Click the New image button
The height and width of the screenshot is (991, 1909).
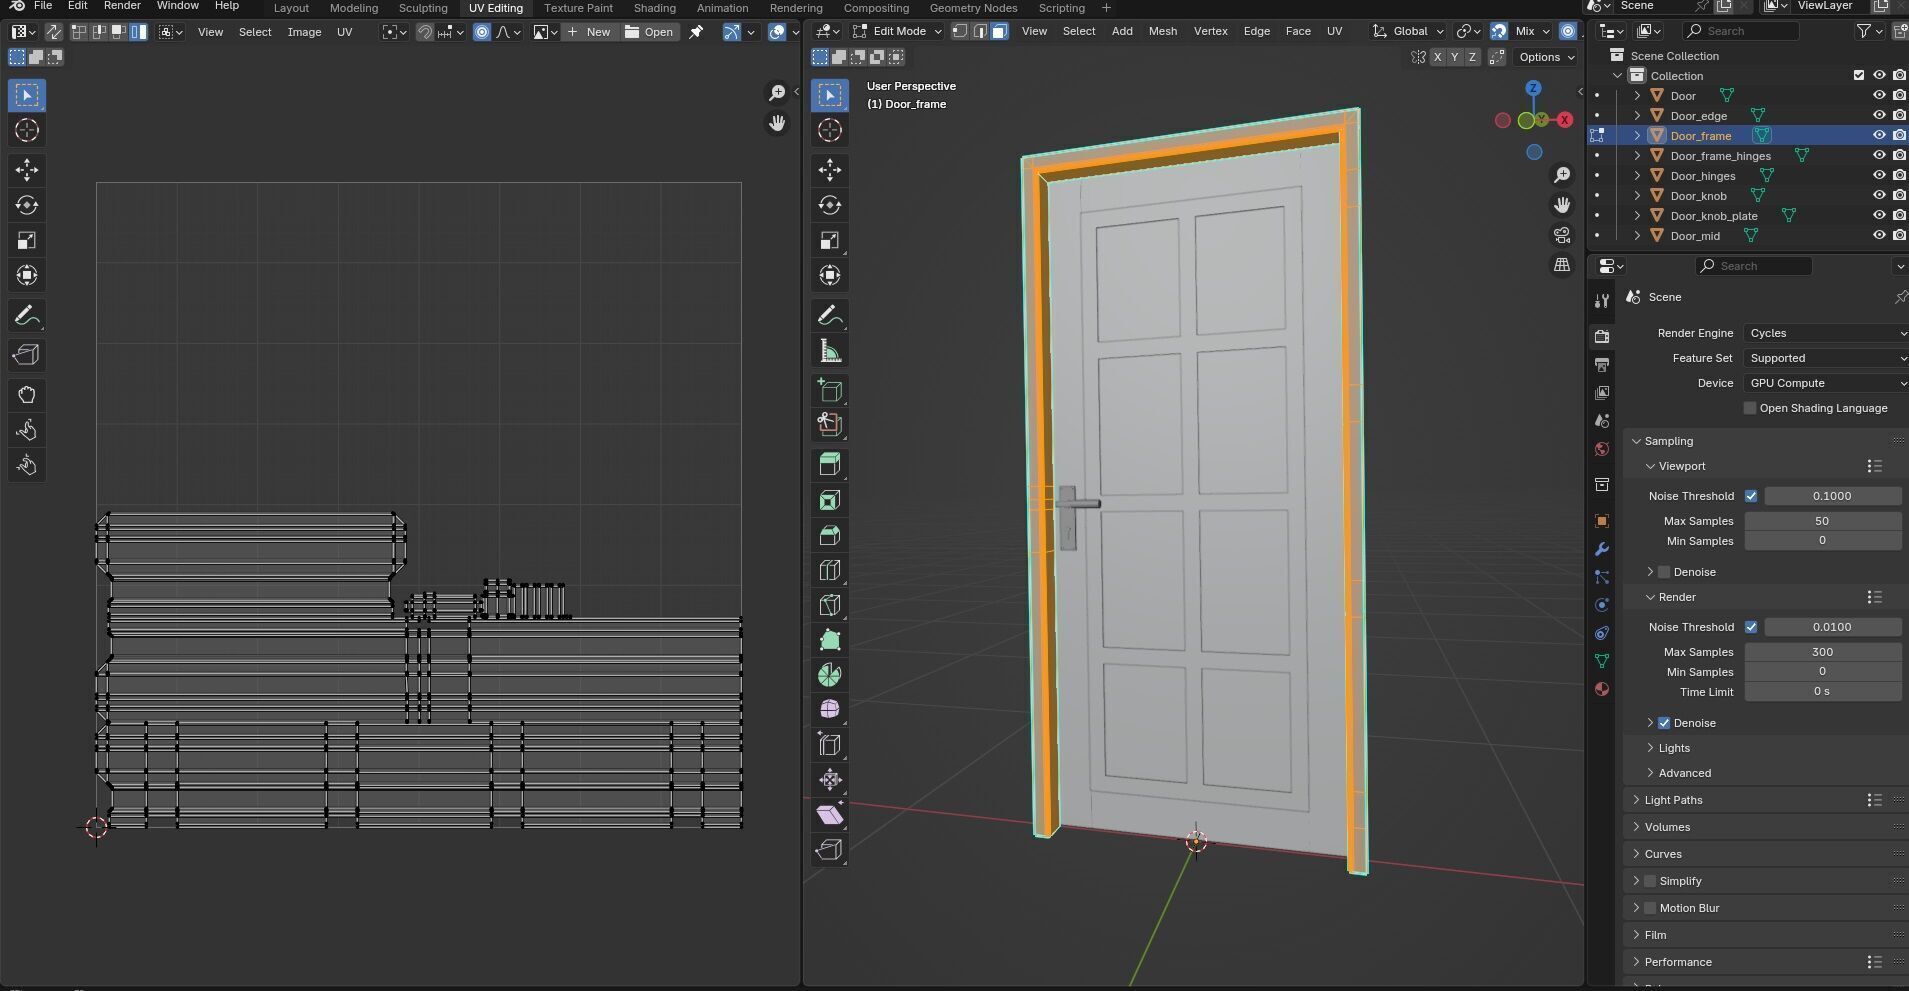[x=589, y=32]
